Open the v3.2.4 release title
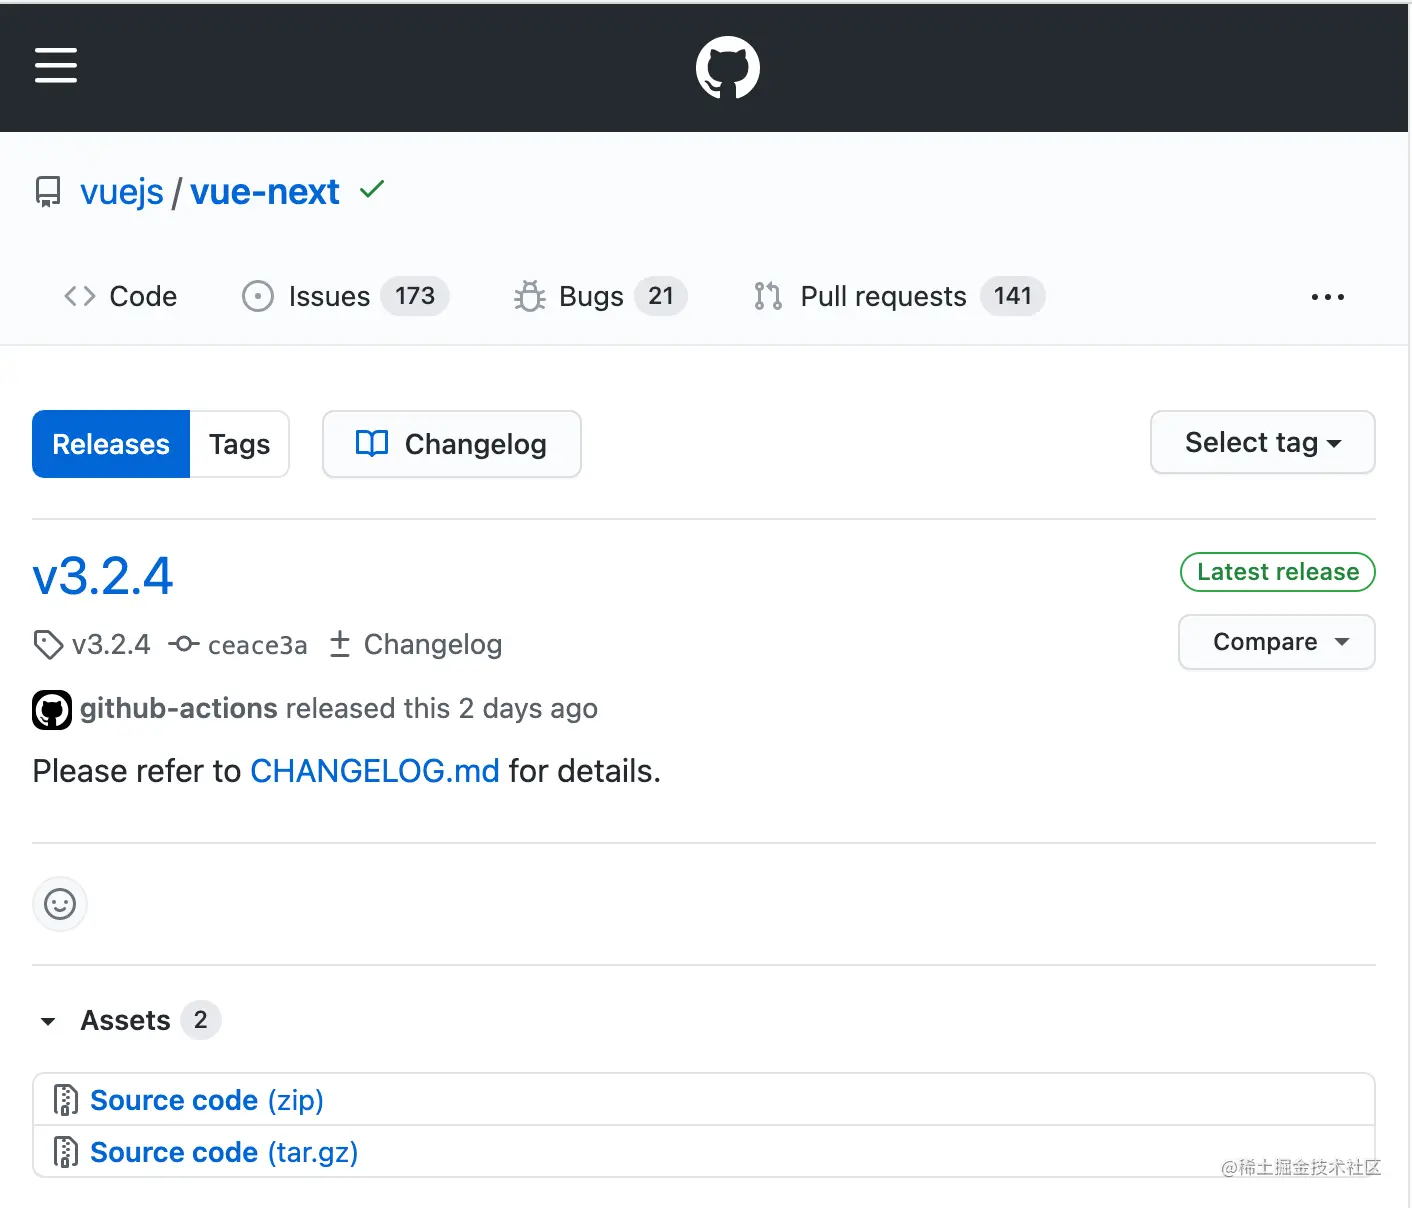The width and height of the screenshot is (1412, 1208). [x=103, y=577]
